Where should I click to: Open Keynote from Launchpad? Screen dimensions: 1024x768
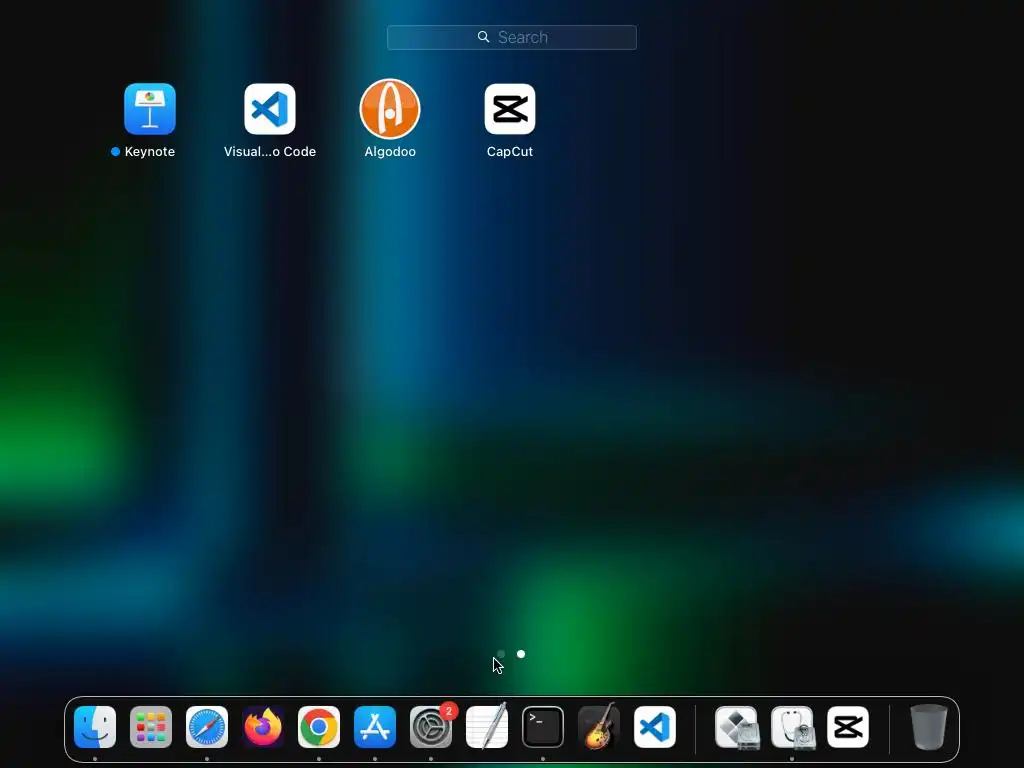click(150, 109)
